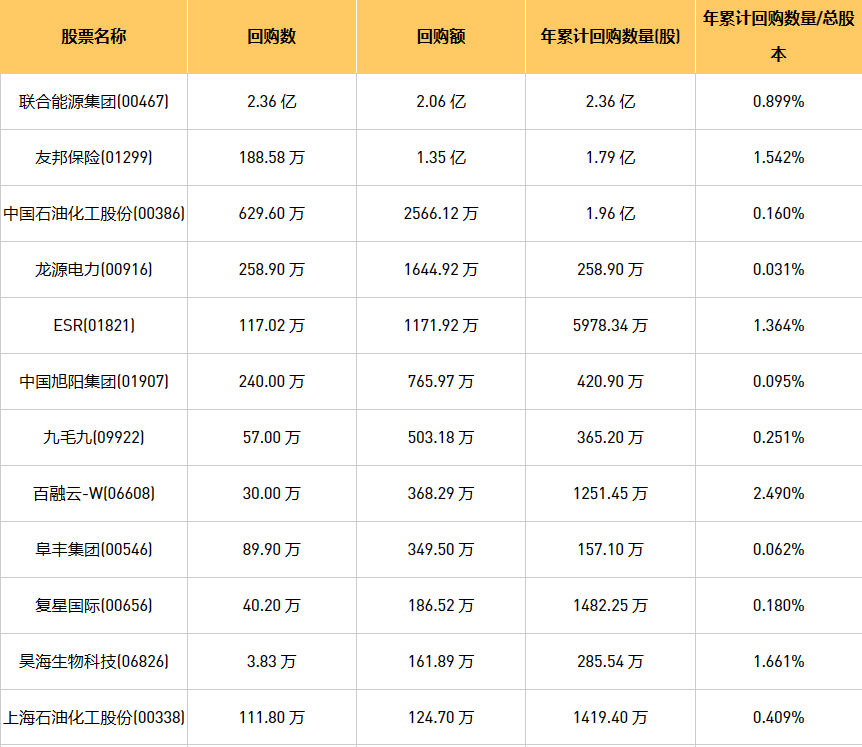Click the 157.10 万 cumulative cell
The width and height of the screenshot is (862, 747).
[x=610, y=550]
